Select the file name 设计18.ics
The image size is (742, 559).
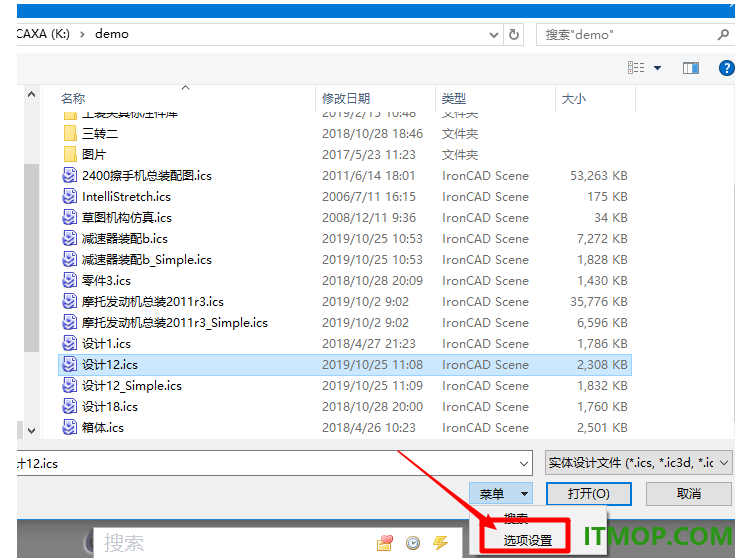(110, 407)
